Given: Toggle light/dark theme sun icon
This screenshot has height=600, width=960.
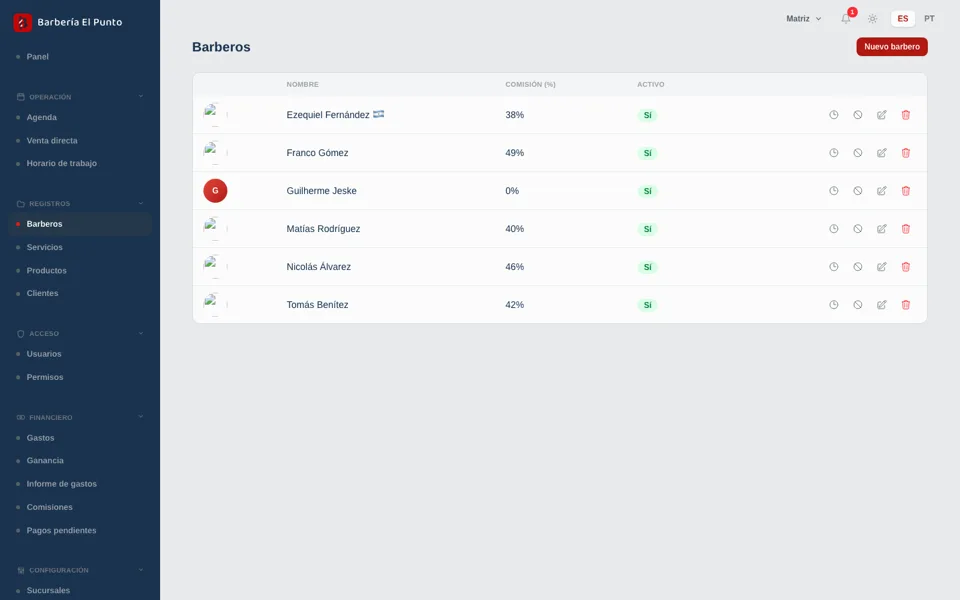Looking at the screenshot, I should (872, 19).
